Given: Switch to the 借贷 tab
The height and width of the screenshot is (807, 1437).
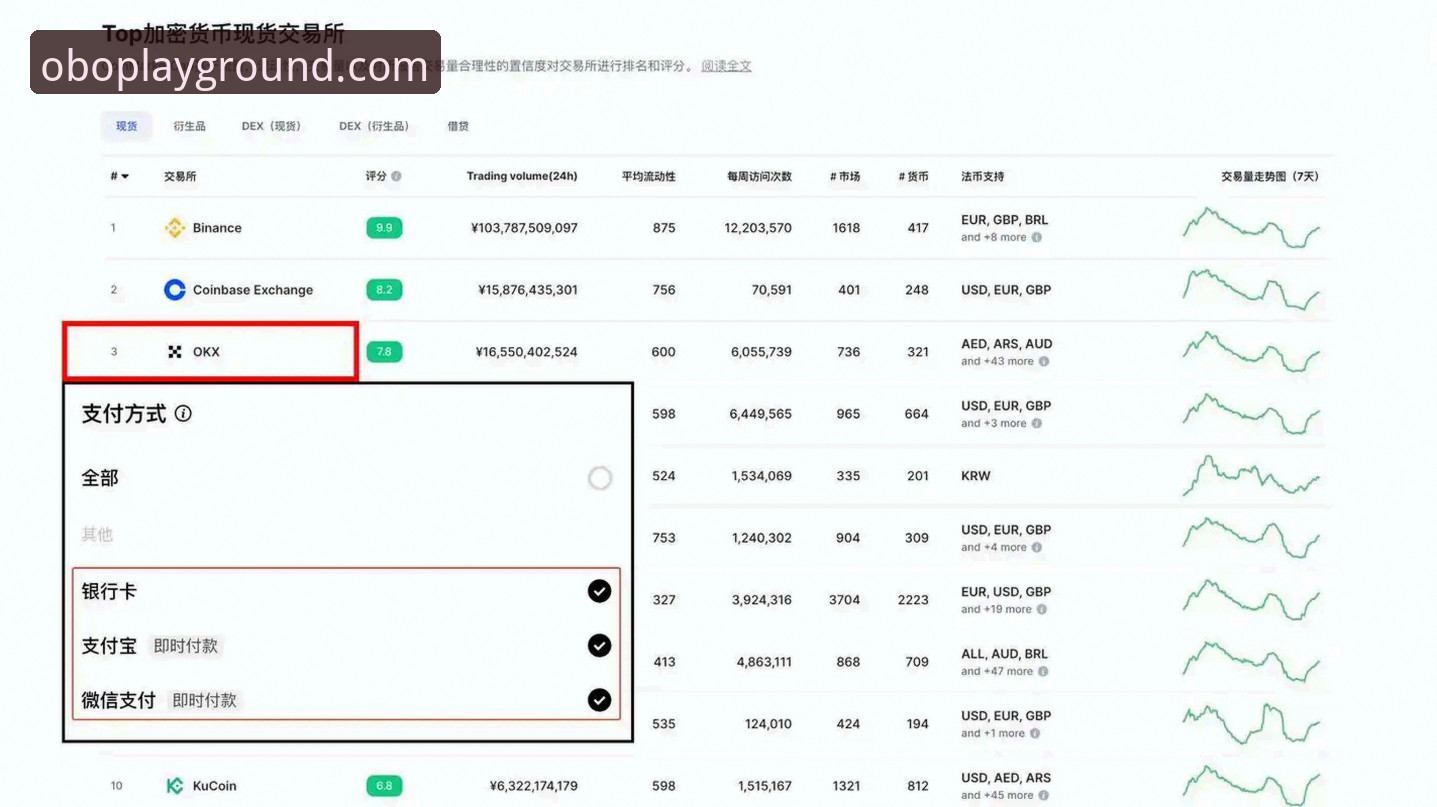Looking at the screenshot, I should (x=458, y=126).
